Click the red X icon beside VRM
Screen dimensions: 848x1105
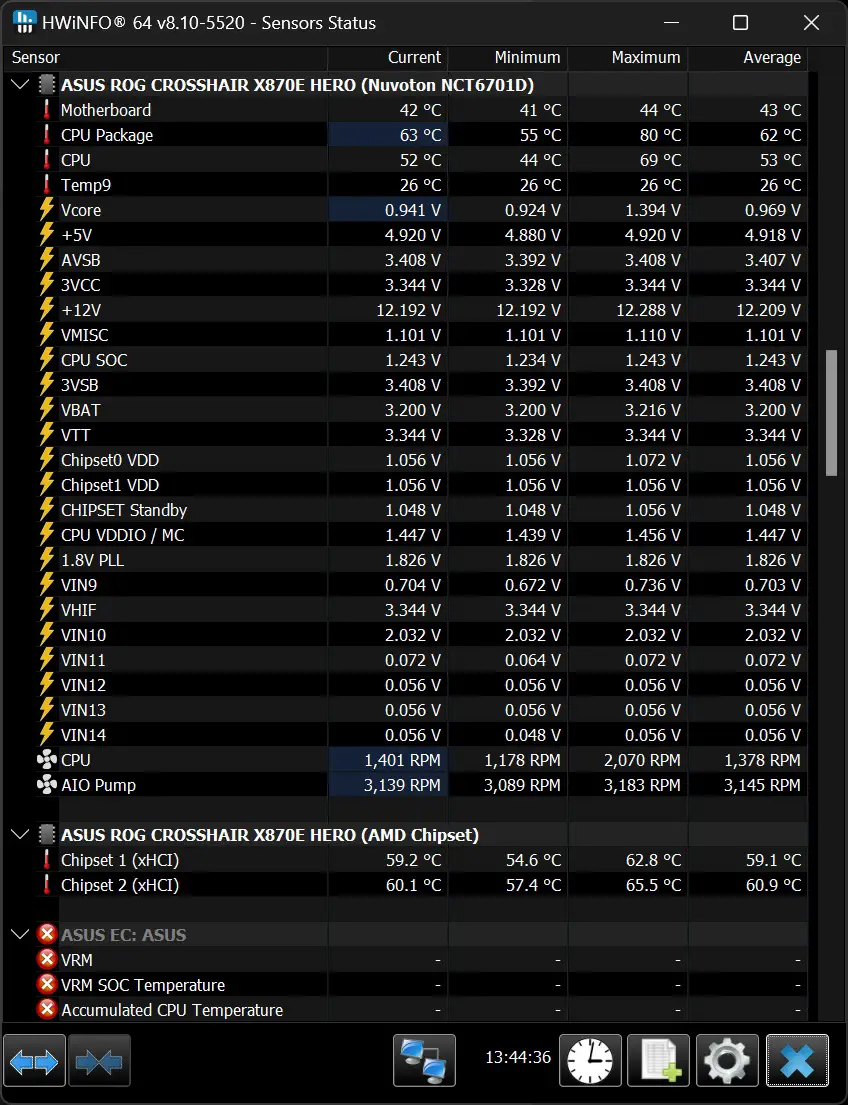pyautogui.click(x=46, y=960)
